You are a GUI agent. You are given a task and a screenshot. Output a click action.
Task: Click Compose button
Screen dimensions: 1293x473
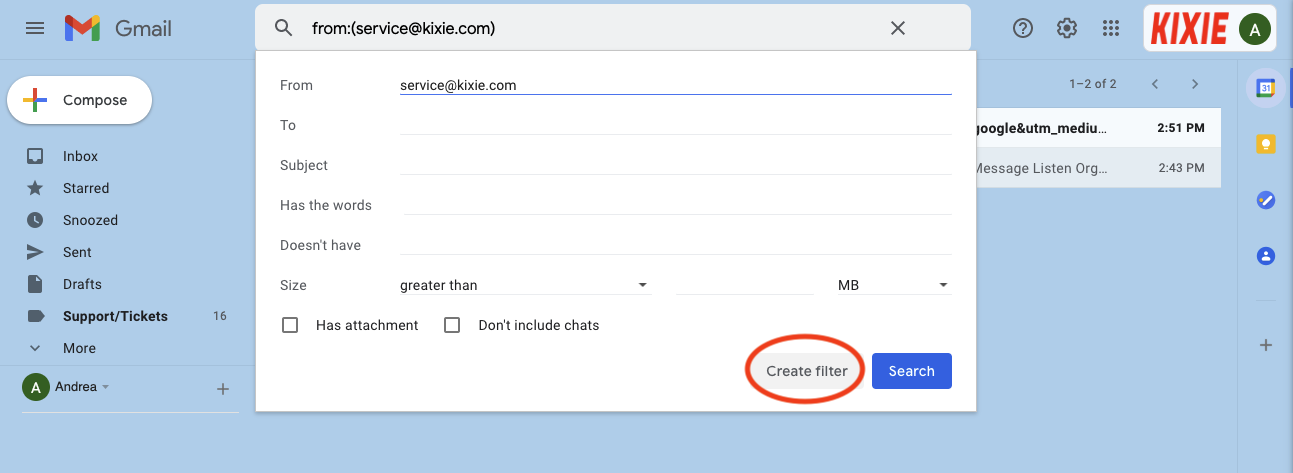coord(80,100)
